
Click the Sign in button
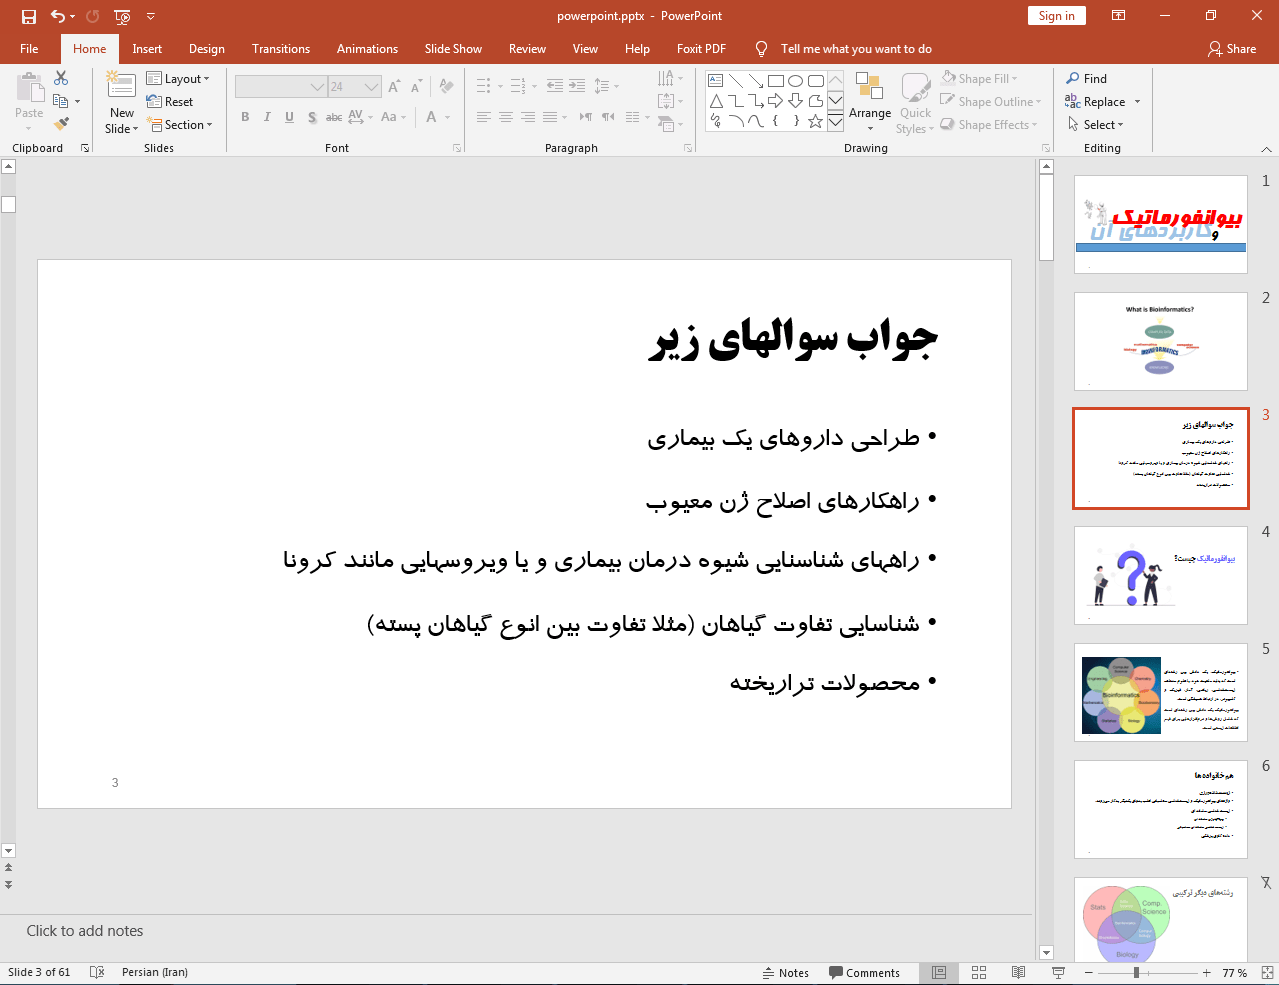[1056, 16]
